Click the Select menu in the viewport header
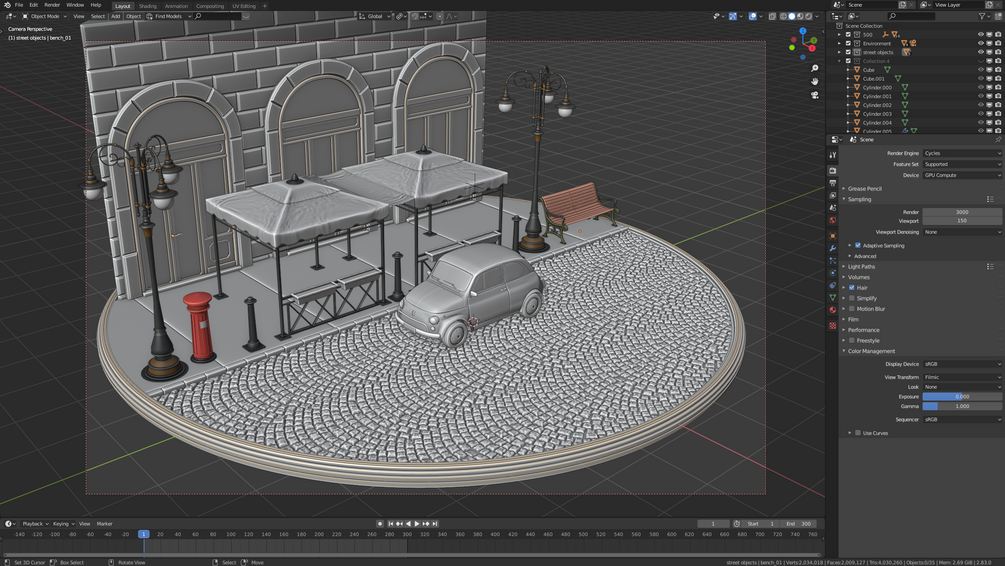The height and width of the screenshot is (566, 1005). pos(97,16)
